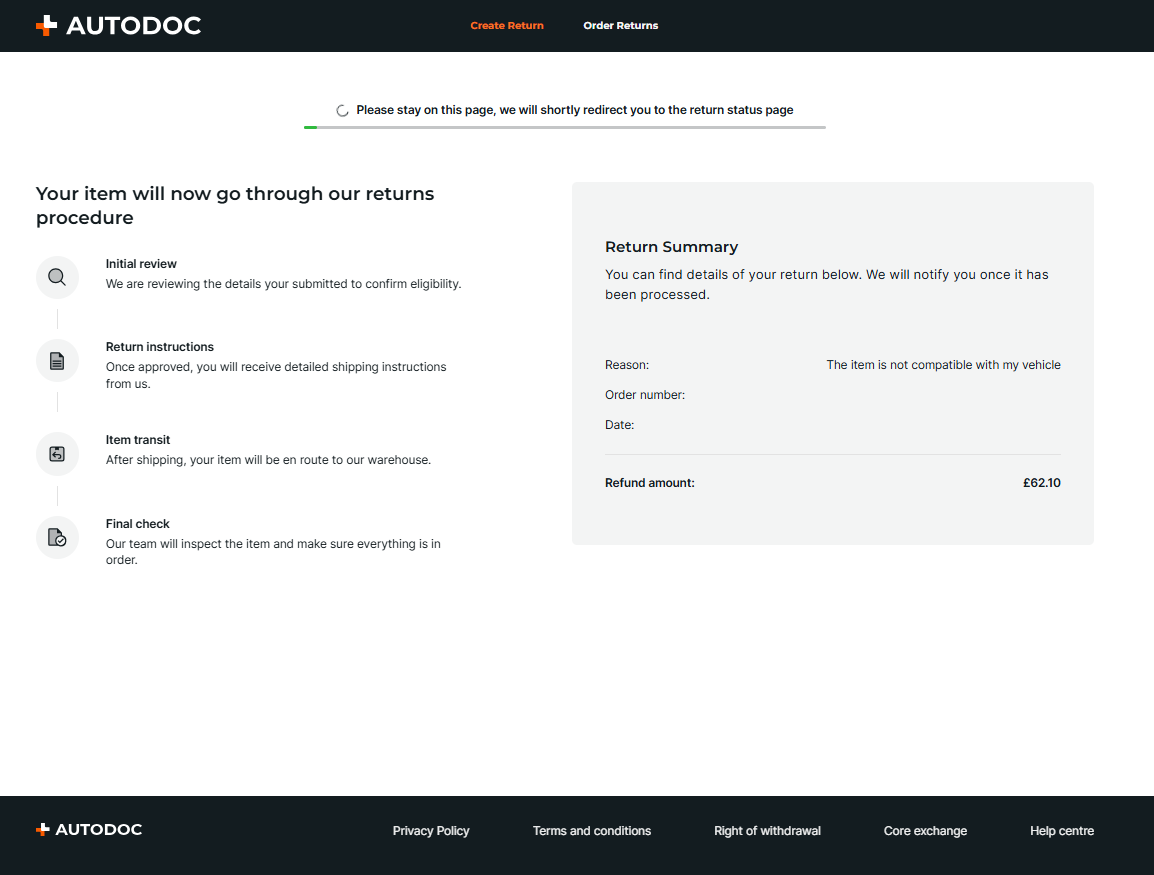The image size is (1154, 875).
Task: Click the returns procedure heading
Action: coord(235,205)
